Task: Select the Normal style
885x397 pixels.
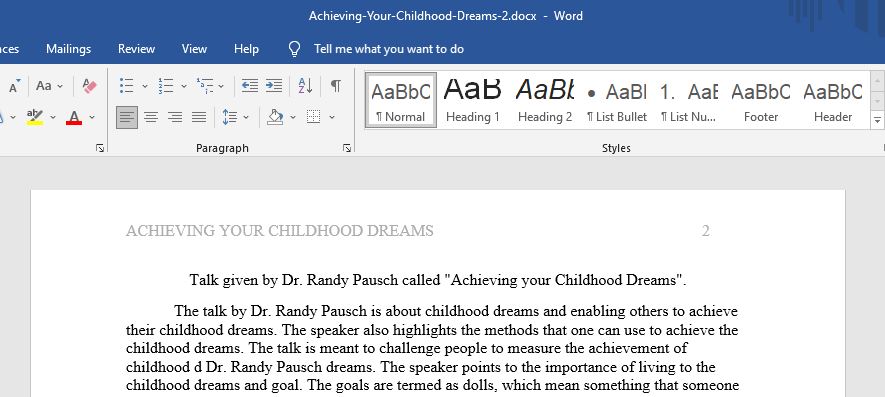Action: tap(401, 100)
